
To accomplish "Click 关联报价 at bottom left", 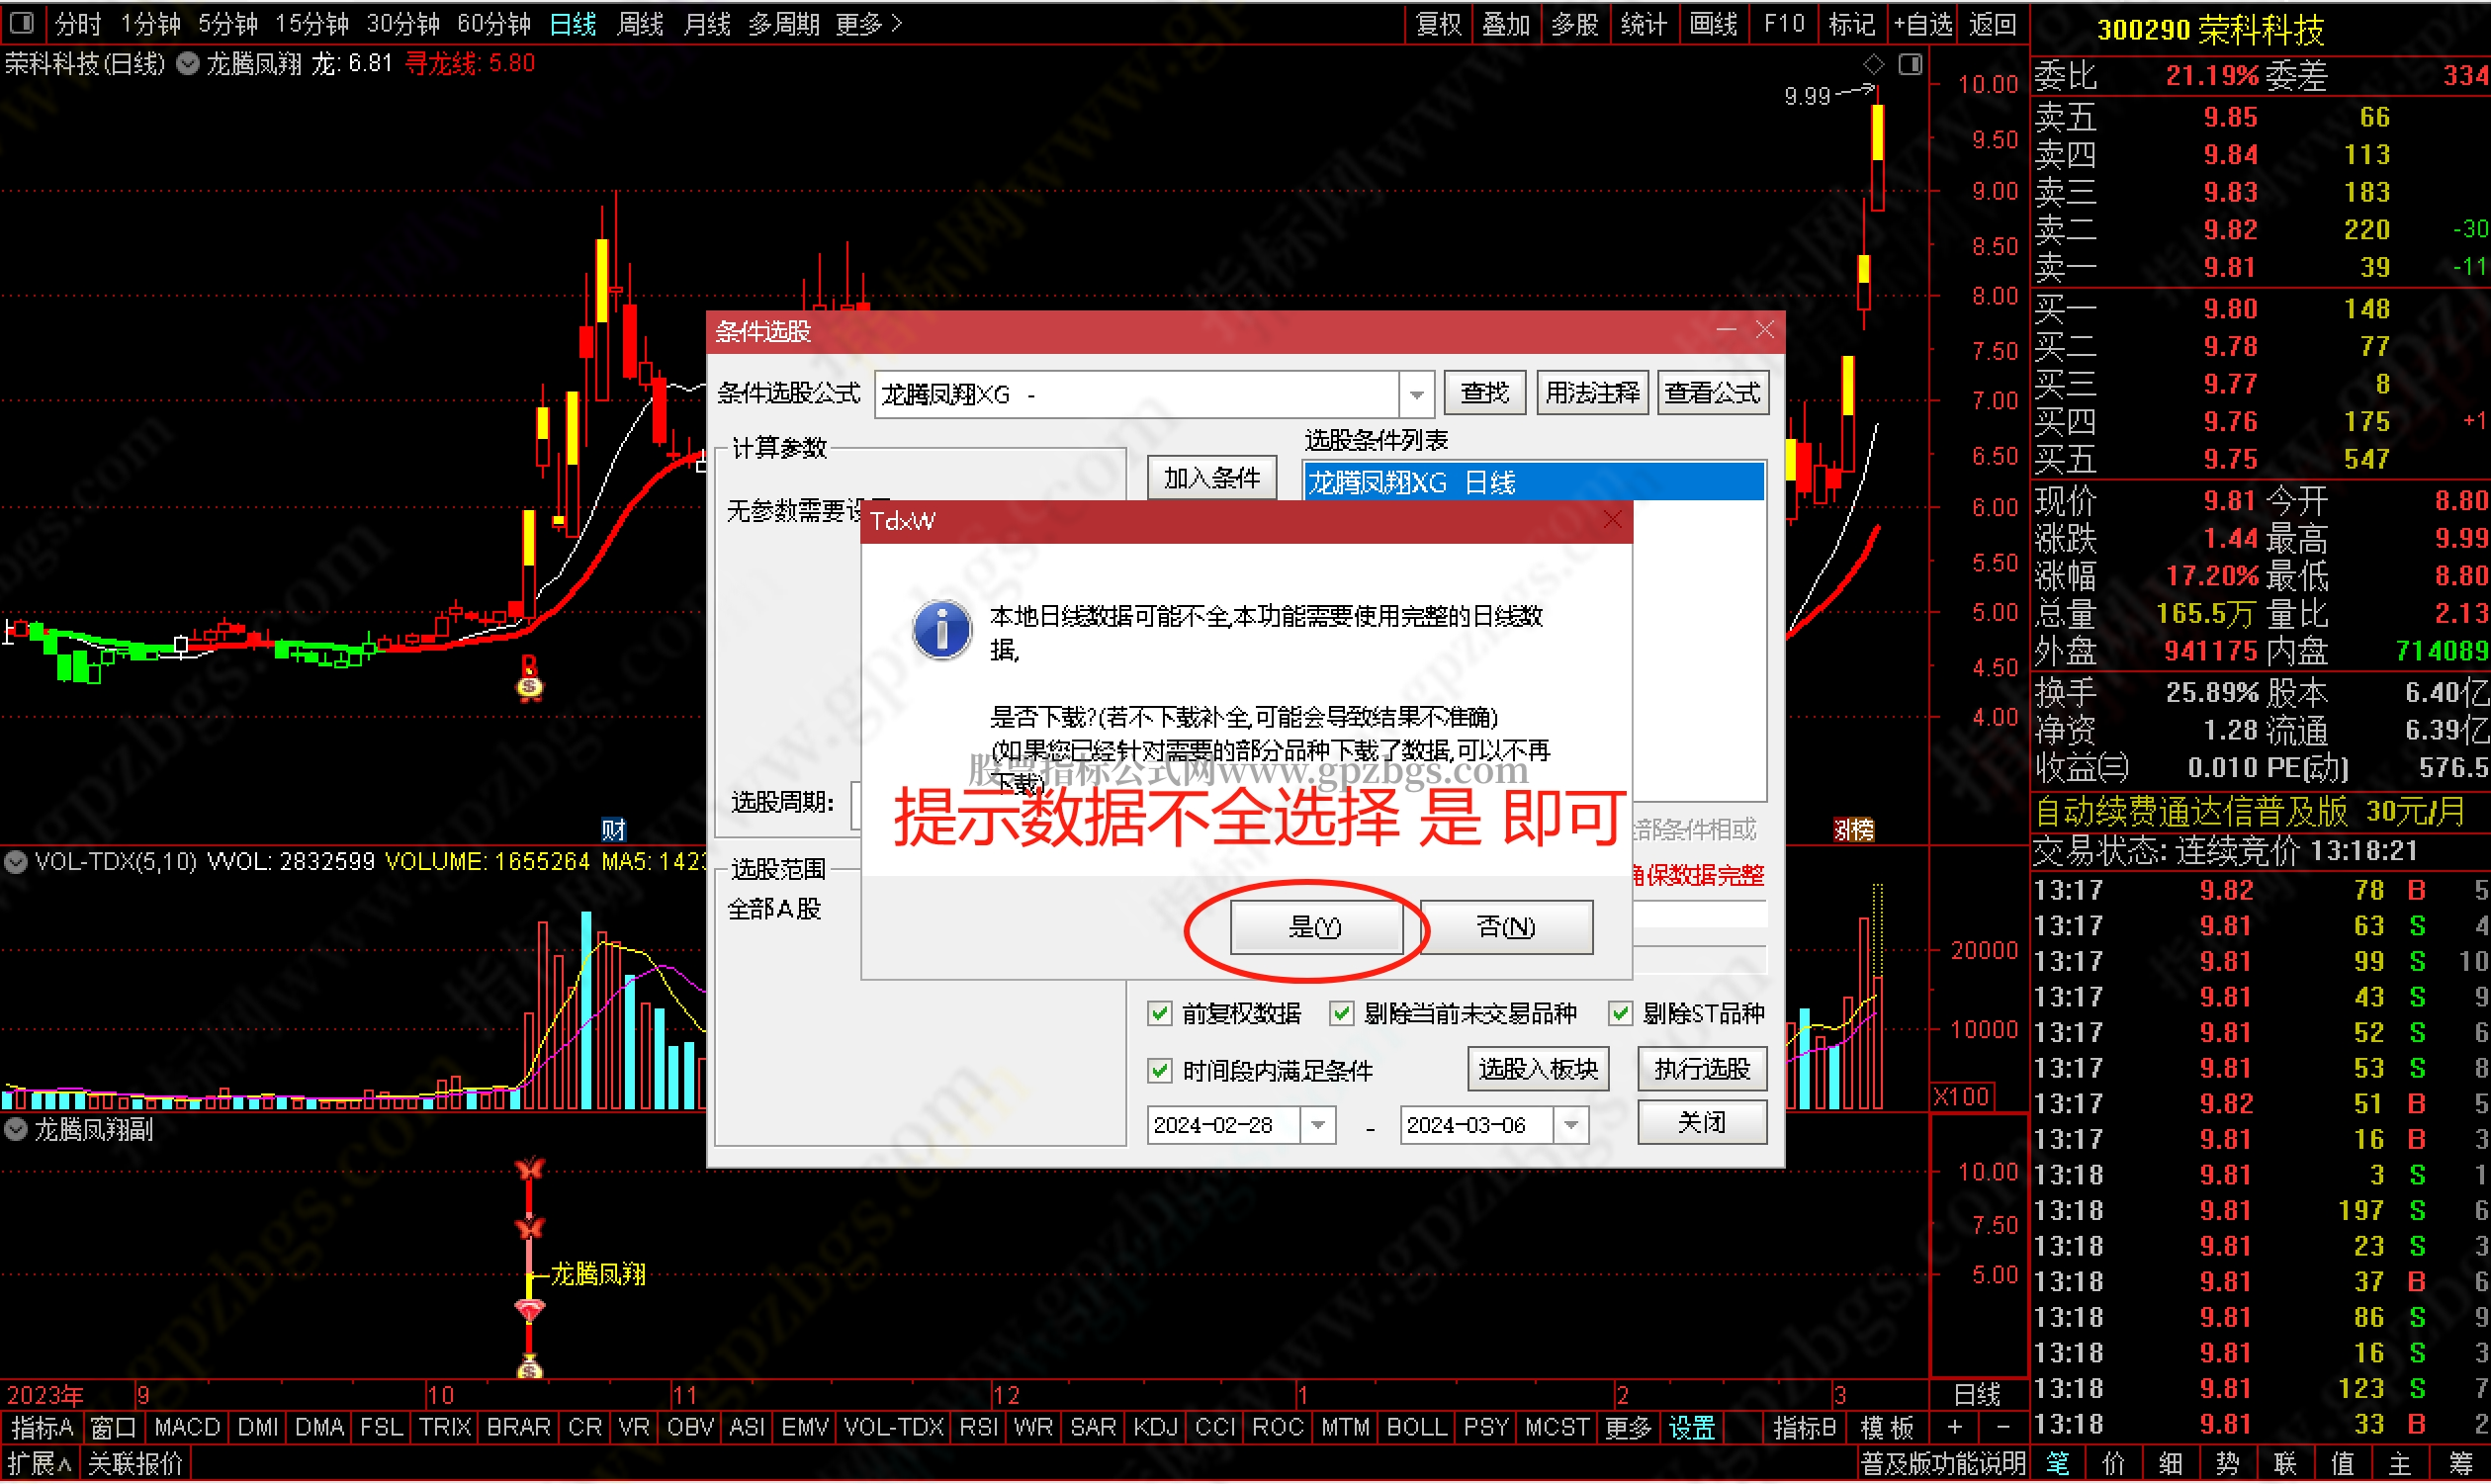I will (x=135, y=1466).
